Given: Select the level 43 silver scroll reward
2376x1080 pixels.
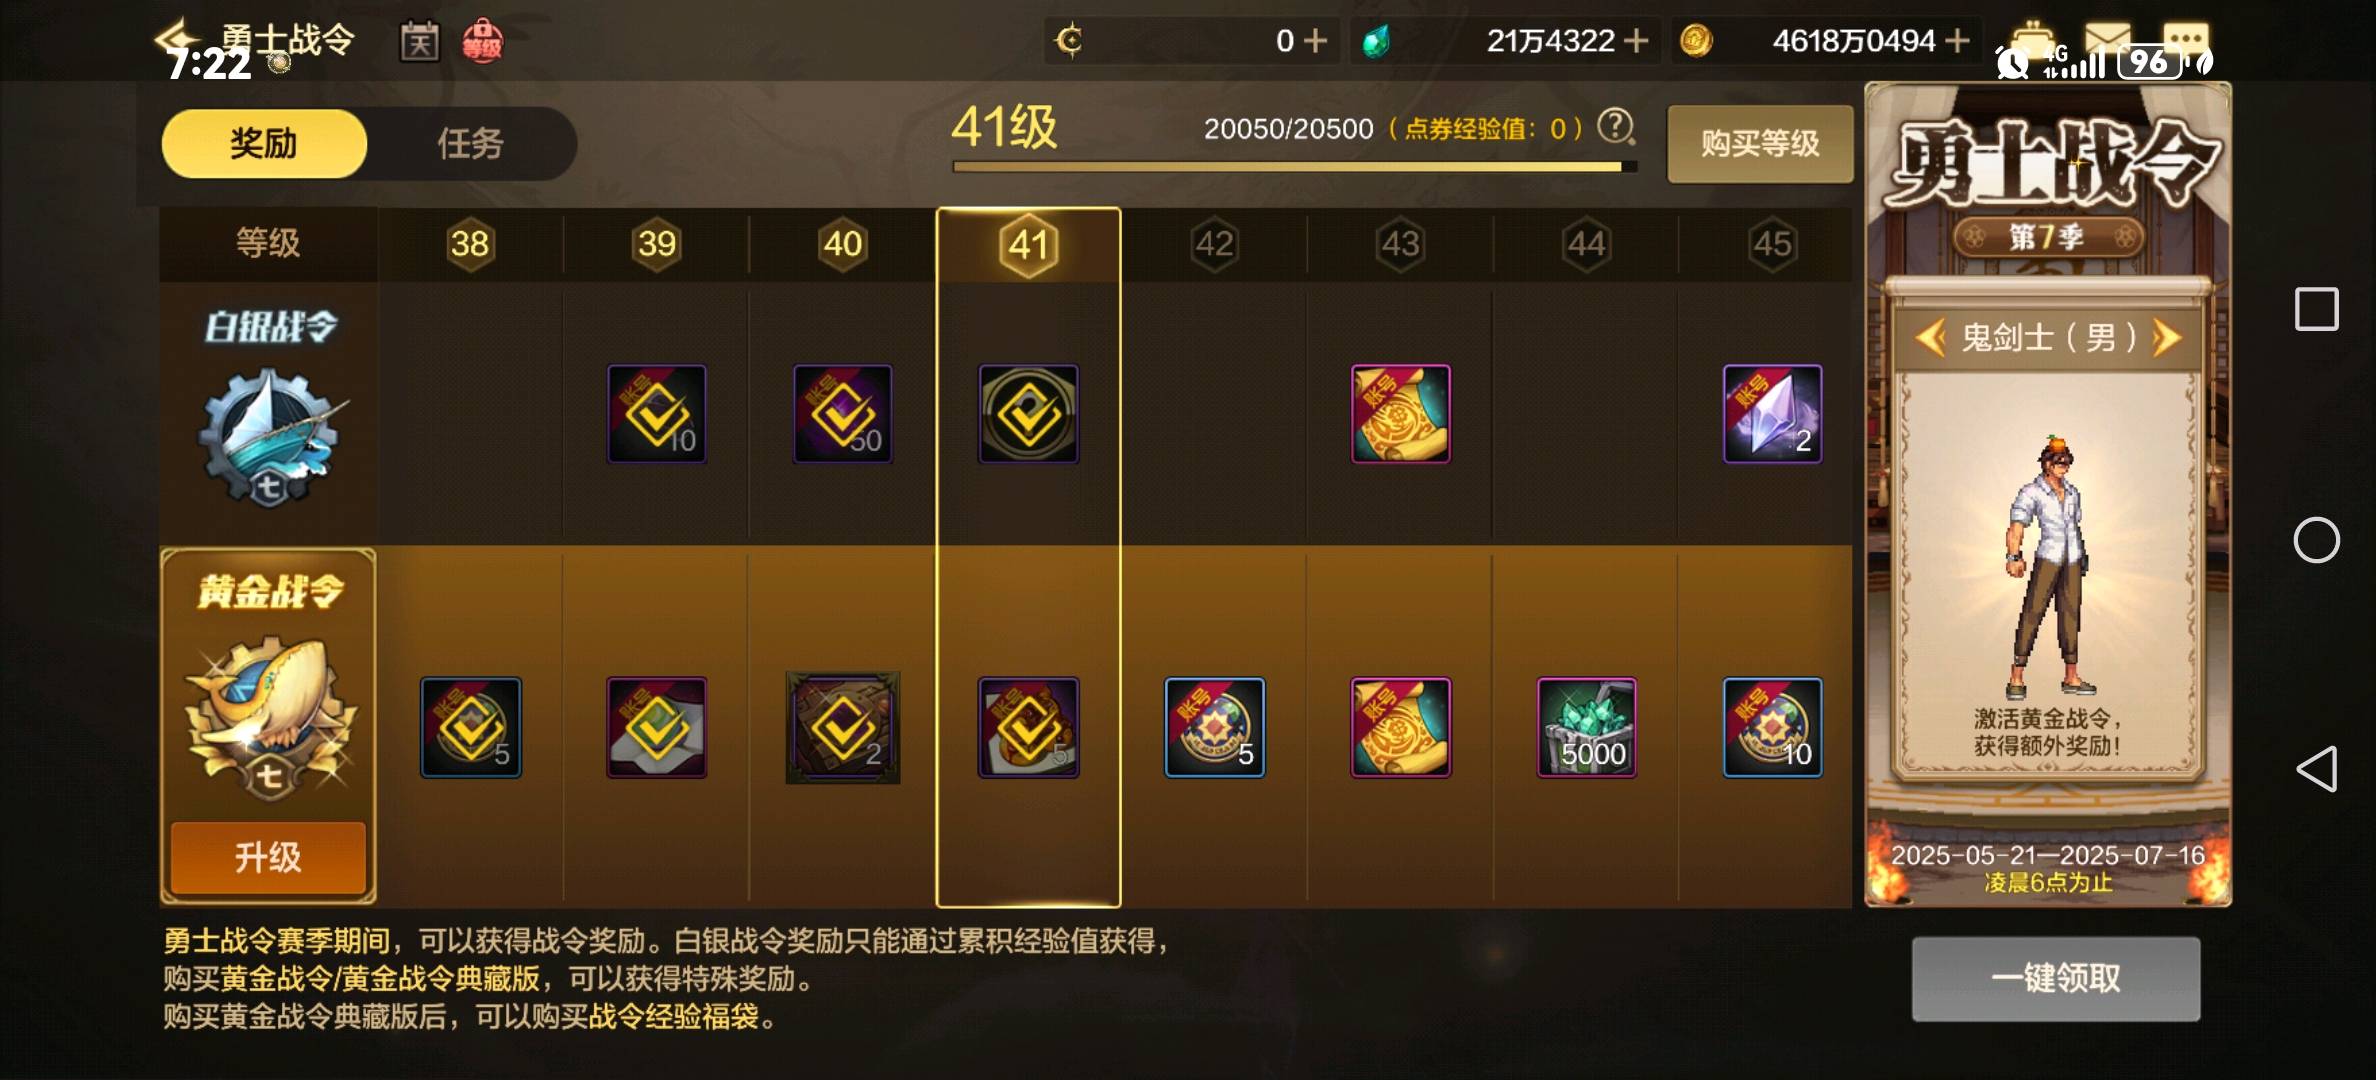Looking at the screenshot, I should (1400, 414).
